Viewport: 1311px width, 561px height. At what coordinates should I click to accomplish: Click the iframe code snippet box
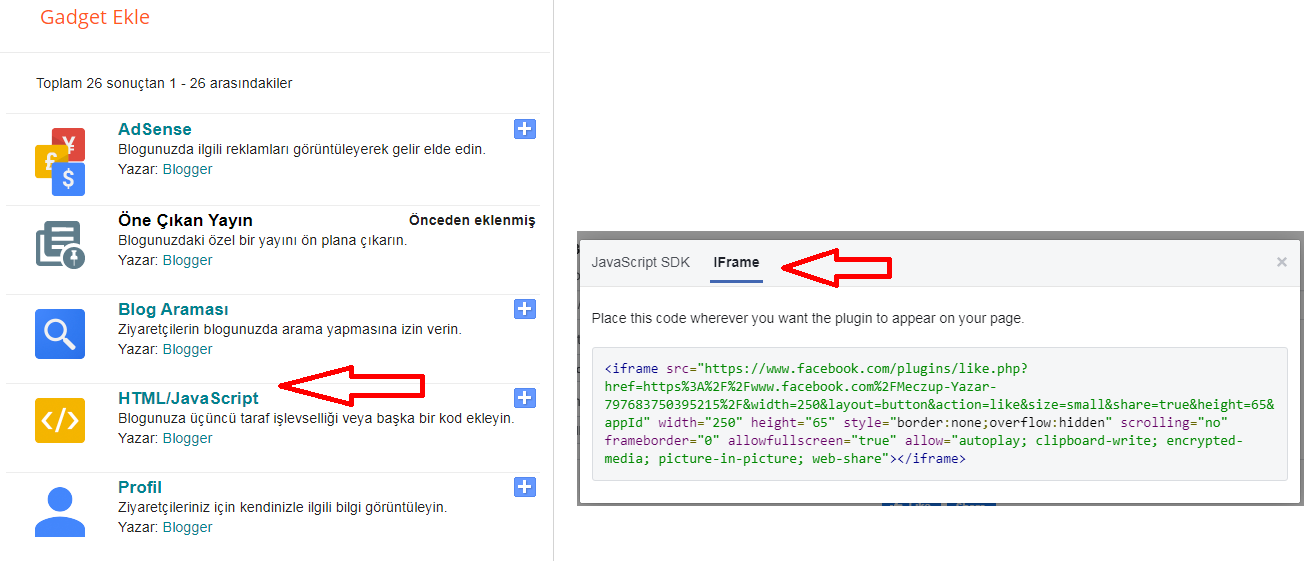click(940, 414)
